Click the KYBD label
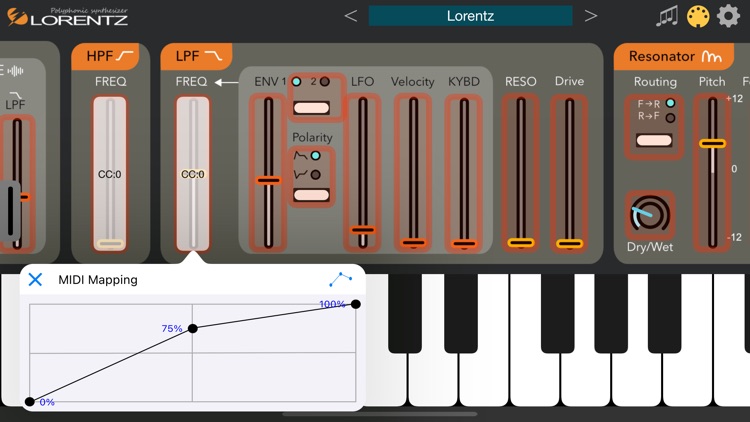Image resolution: width=750 pixels, height=422 pixels. coord(463,81)
